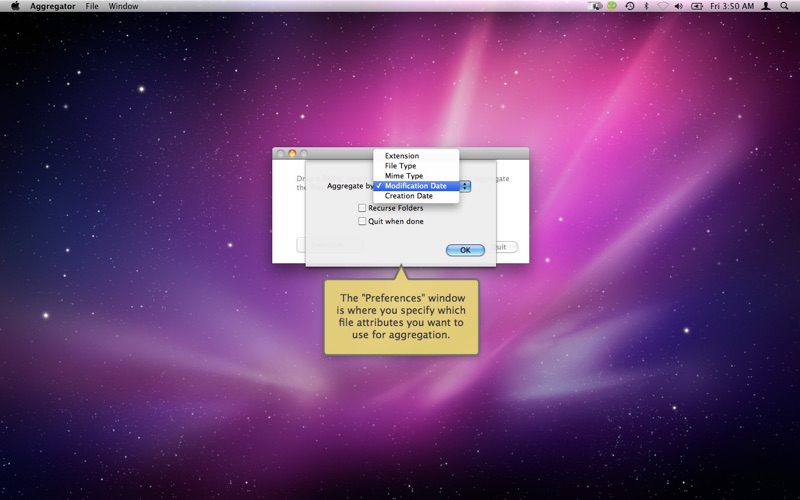Open the battery status icon

tap(696, 6)
